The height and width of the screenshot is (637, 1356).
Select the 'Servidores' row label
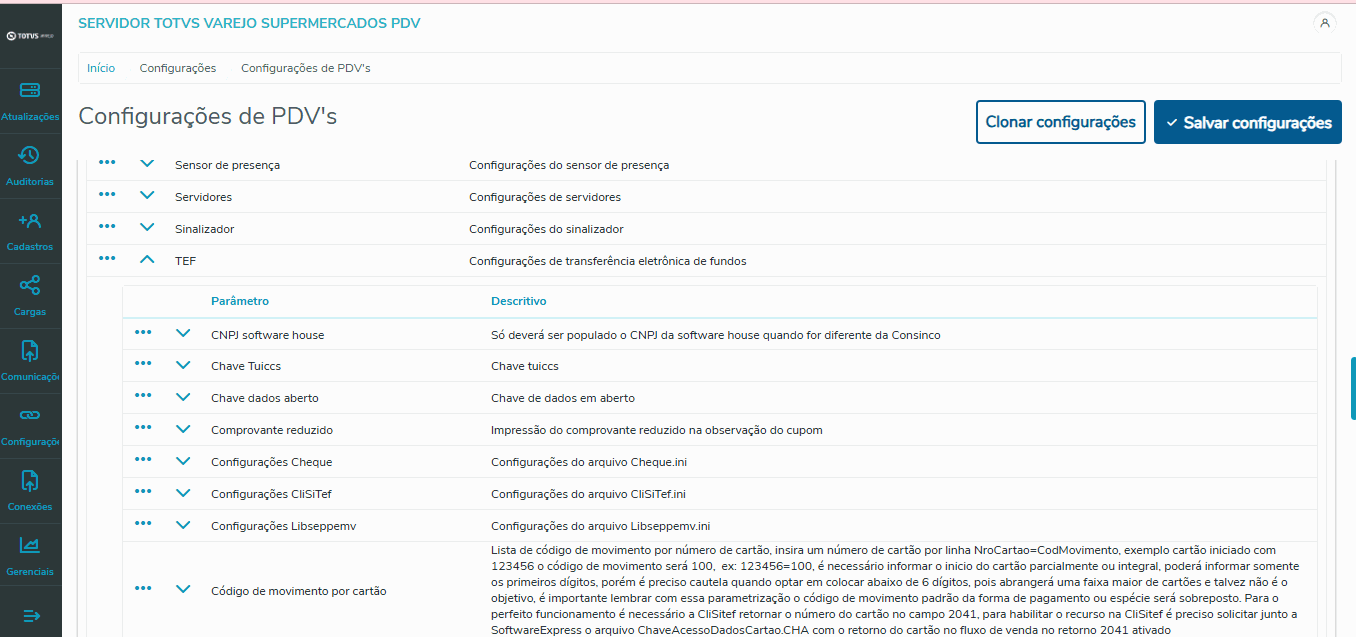pos(203,197)
